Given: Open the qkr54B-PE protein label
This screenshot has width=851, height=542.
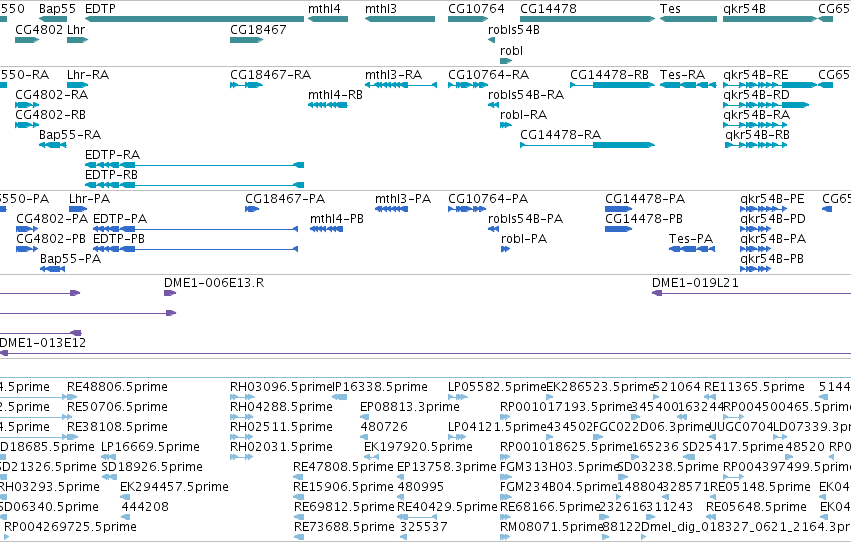Looking at the screenshot, I should click(x=772, y=199).
